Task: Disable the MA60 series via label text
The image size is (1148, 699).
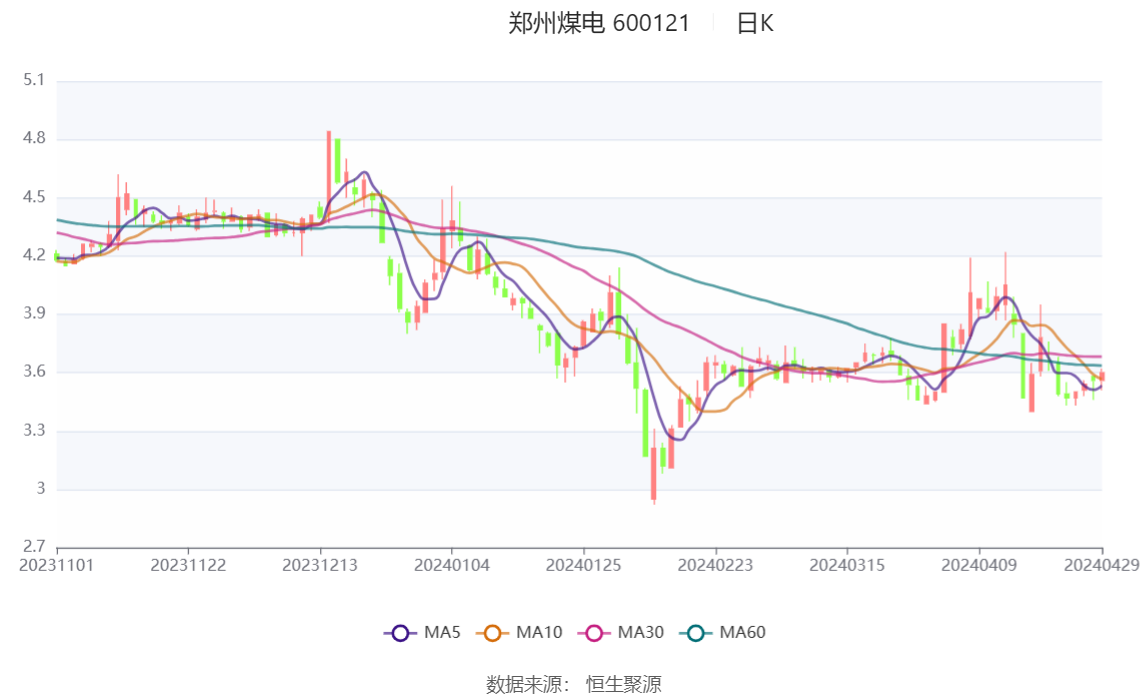Action: [743, 633]
